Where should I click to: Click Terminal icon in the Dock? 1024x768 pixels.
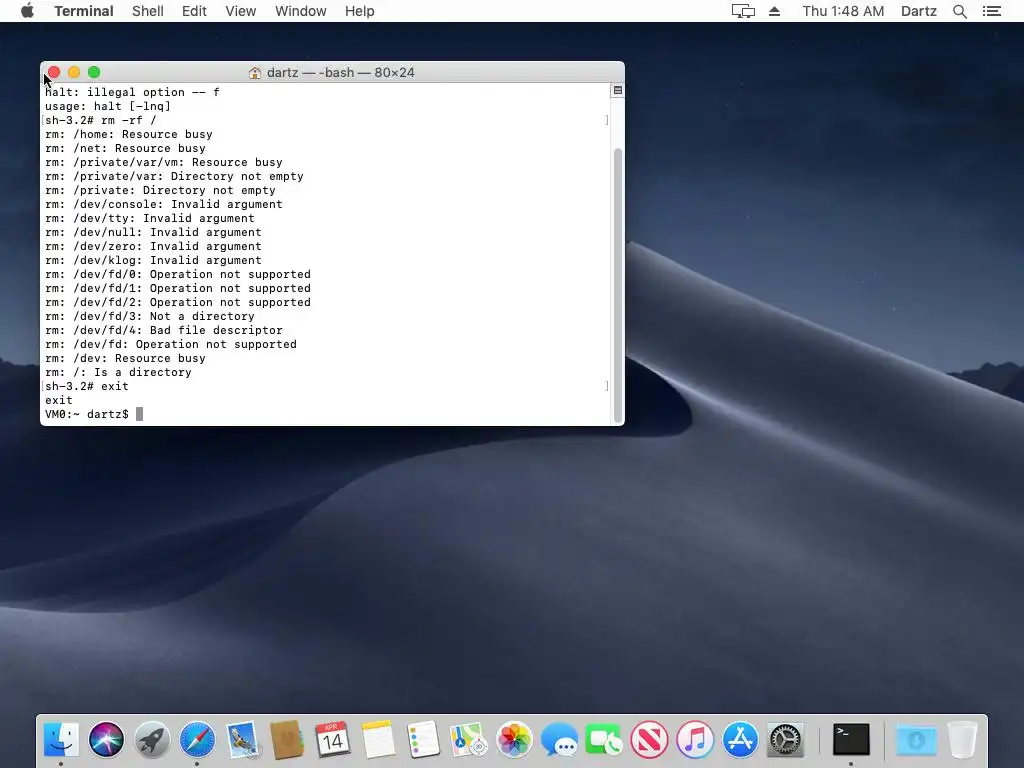(851, 740)
